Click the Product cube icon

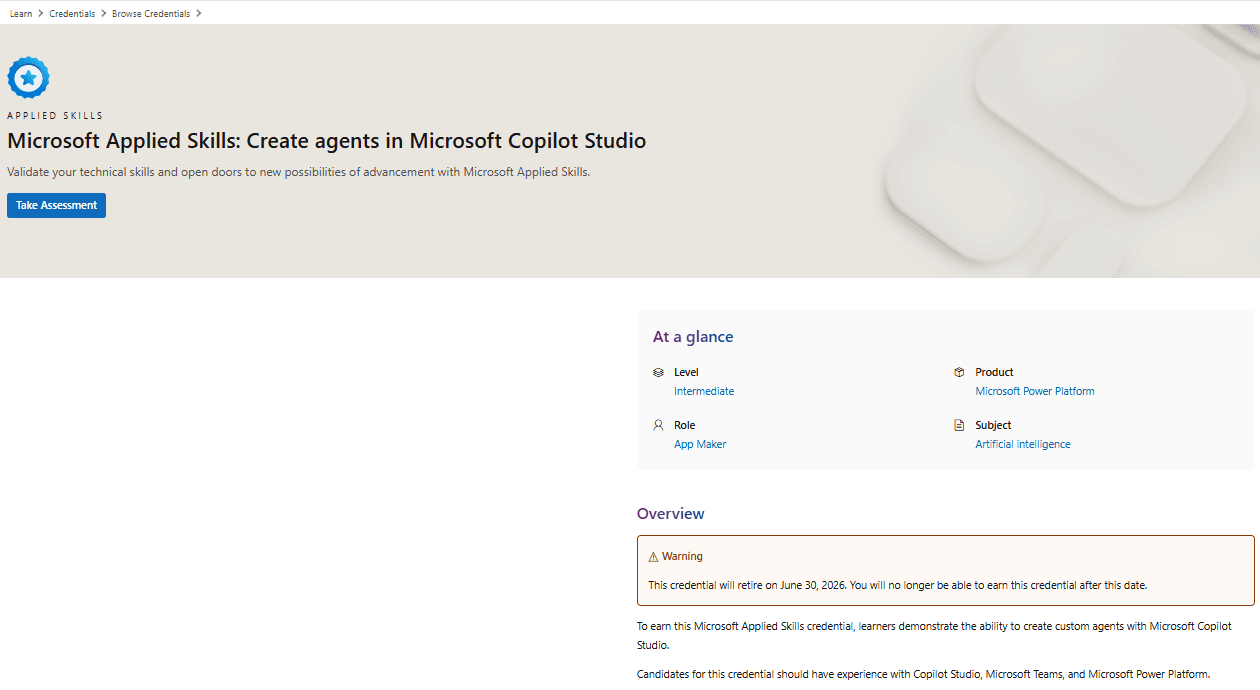[959, 372]
